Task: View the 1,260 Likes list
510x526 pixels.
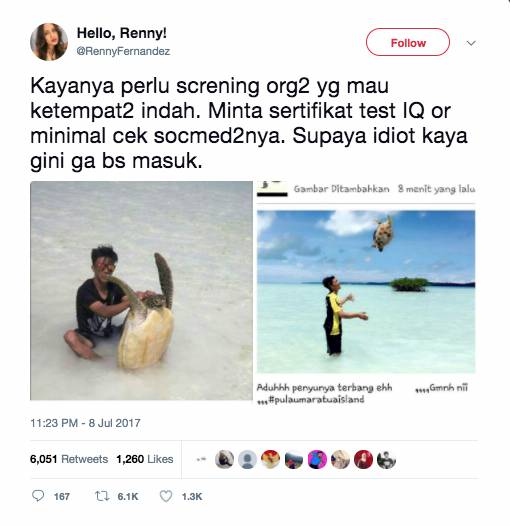Action: (x=145, y=459)
